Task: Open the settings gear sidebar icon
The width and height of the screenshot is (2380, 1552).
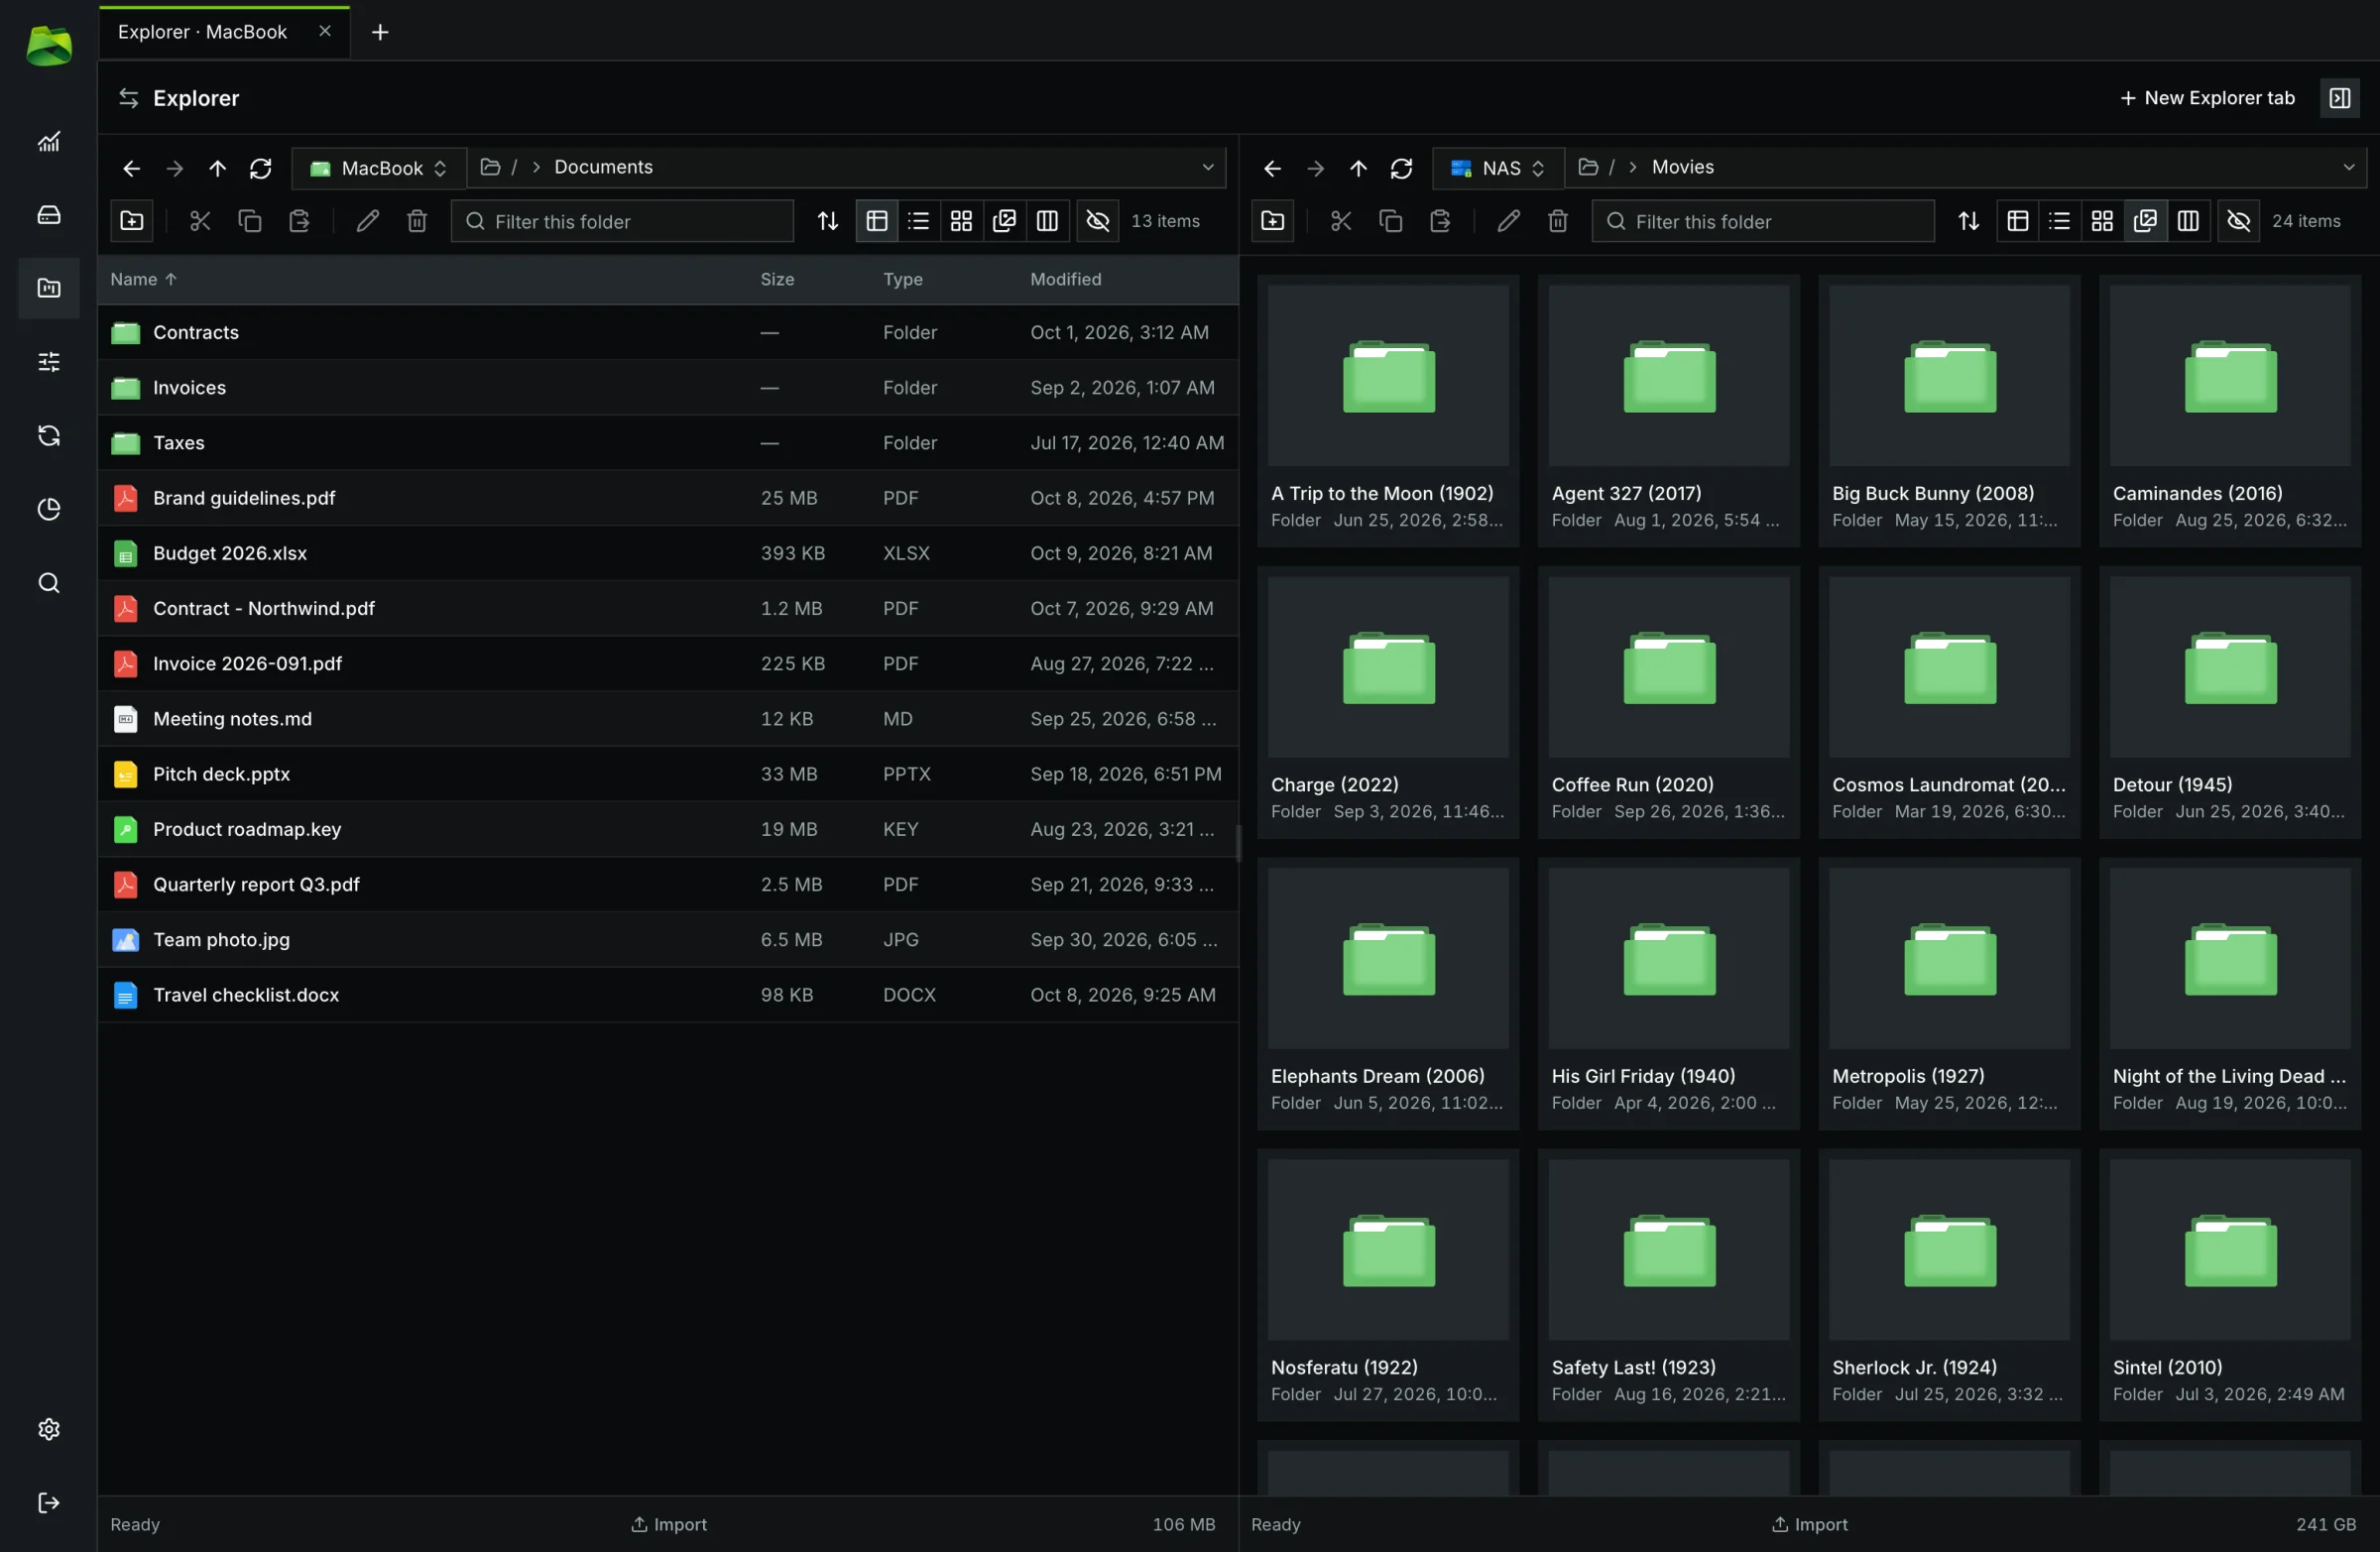Action: (x=48, y=1428)
